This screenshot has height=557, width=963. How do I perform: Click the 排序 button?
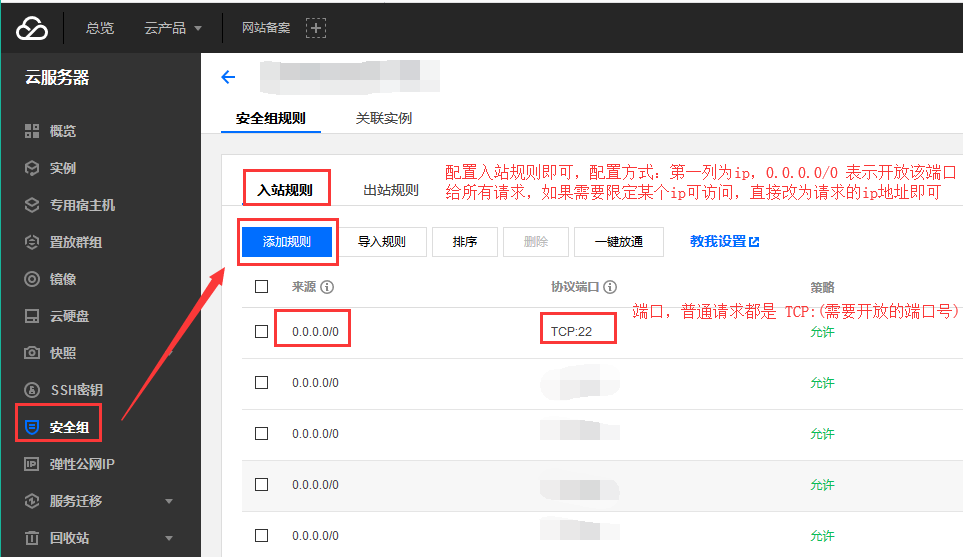465,242
